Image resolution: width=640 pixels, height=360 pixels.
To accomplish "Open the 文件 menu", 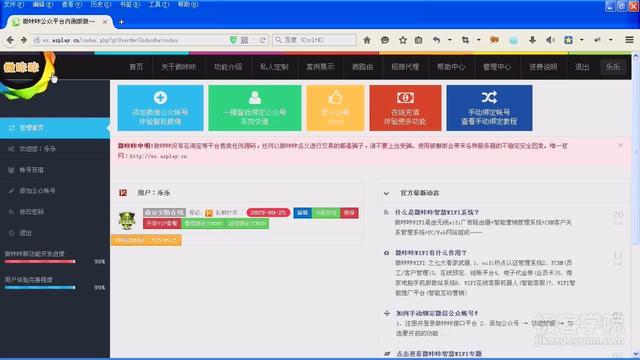I will [x=13, y=4].
